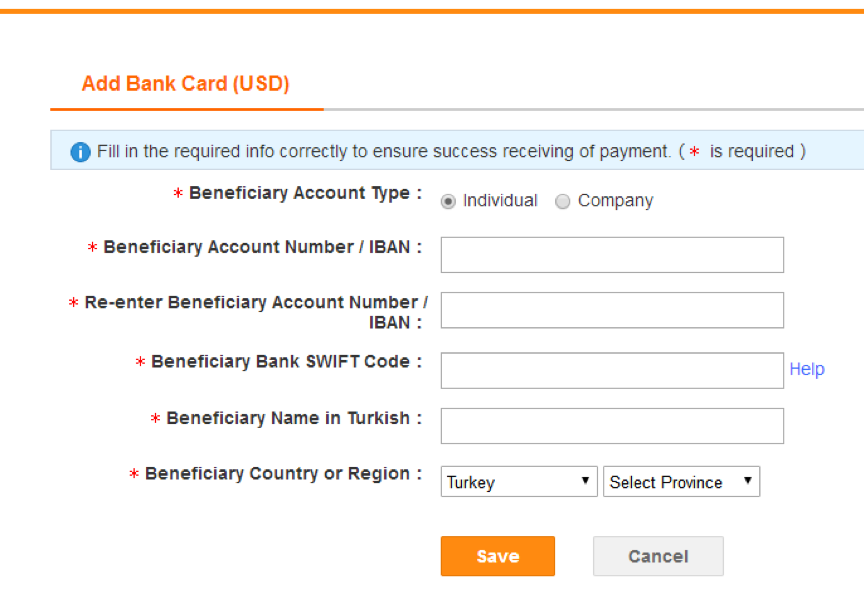Click the blue info icon in the notice banner
Viewport: 864px width, 593px height.
(80, 152)
